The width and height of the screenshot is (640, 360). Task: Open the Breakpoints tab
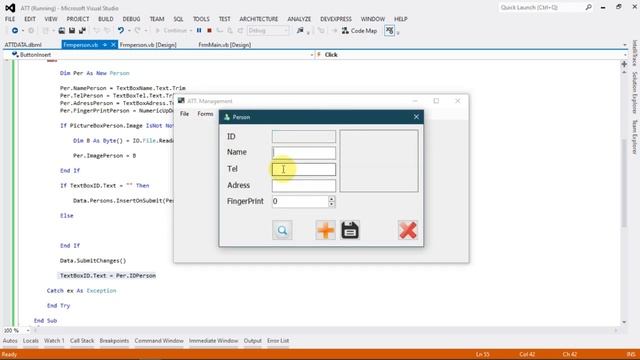tap(114, 341)
